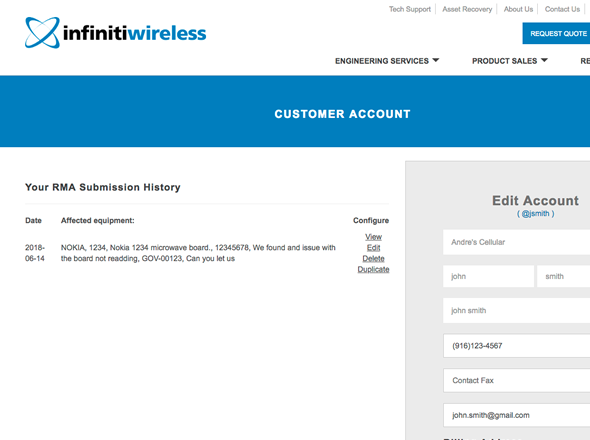Click the @jsmith username link
Image resolution: width=590 pixels, height=440 pixels.
pyautogui.click(x=535, y=213)
